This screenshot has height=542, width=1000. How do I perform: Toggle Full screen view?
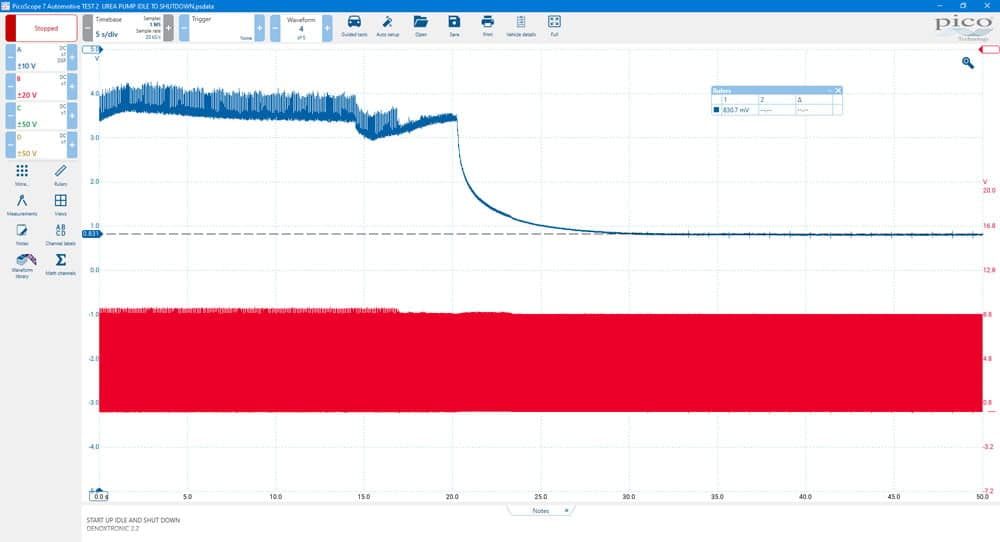(554, 26)
